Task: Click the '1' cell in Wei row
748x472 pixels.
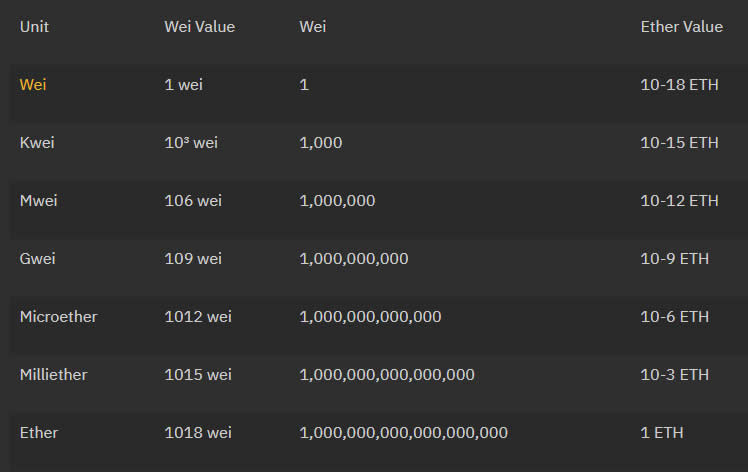Action: coord(304,85)
